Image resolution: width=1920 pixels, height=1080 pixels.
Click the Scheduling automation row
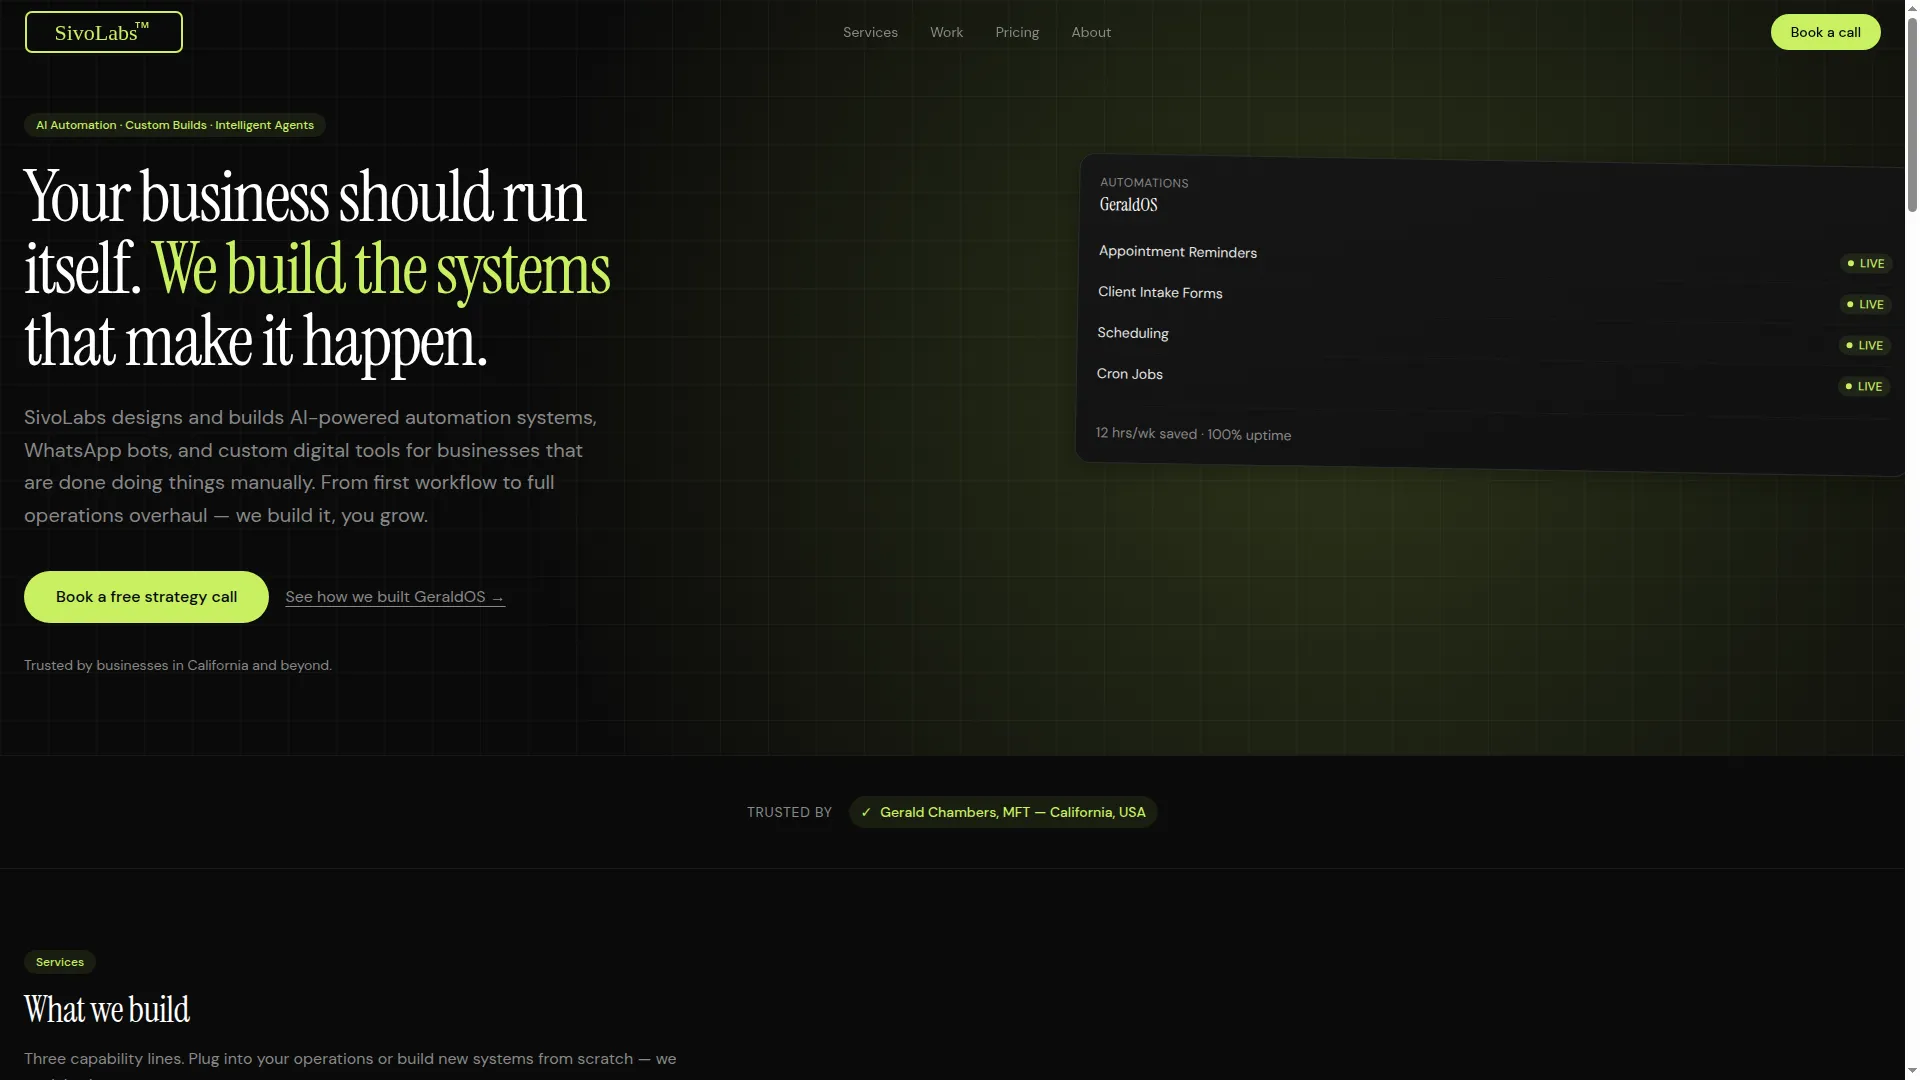coord(1493,338)
